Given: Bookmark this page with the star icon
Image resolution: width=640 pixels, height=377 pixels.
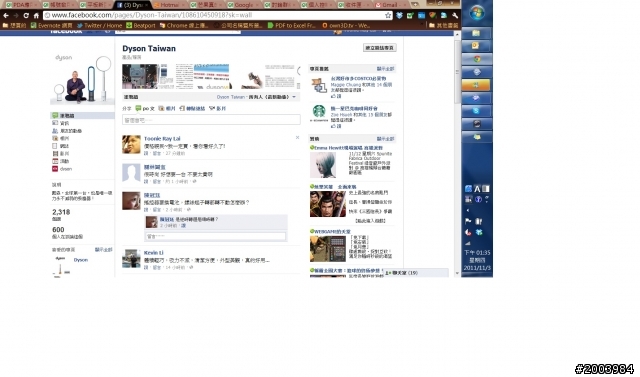Looking at the screenshot, I should [x=388, y=15].
